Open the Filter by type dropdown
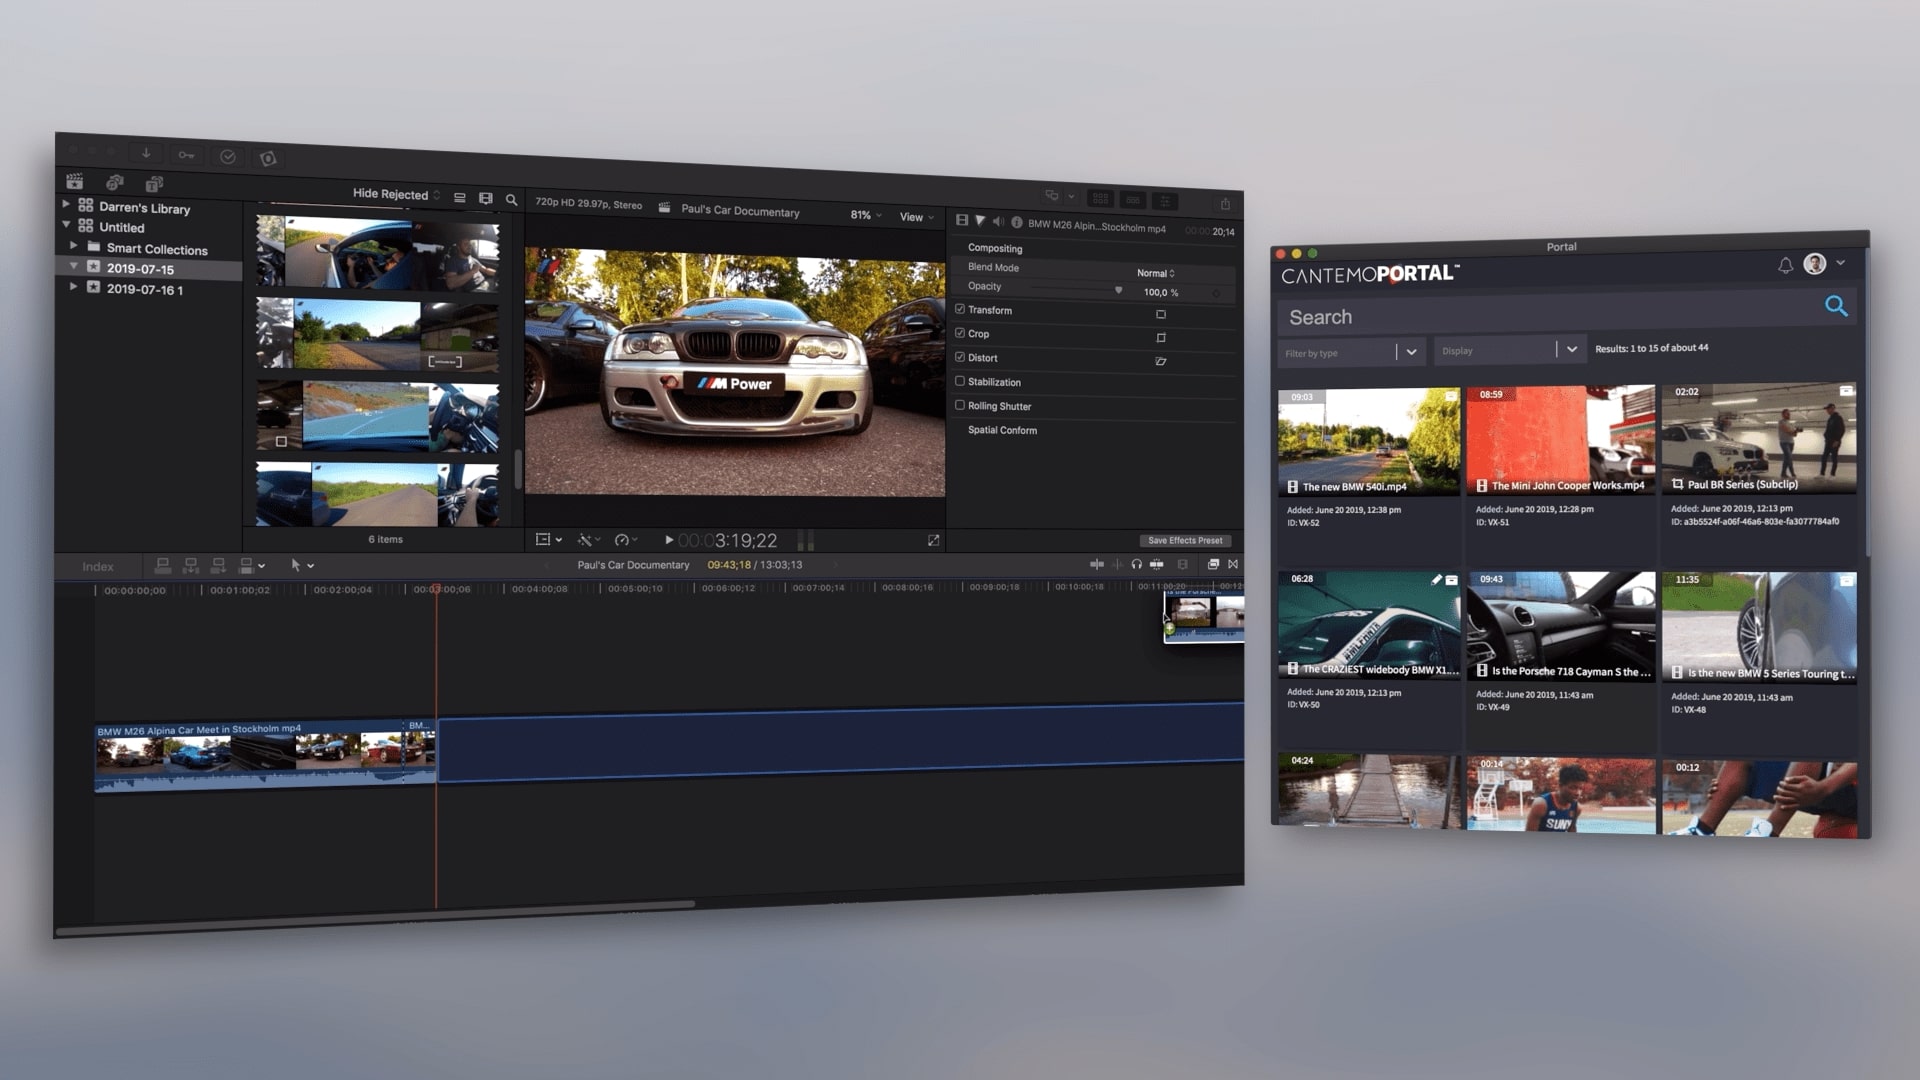 point(1411,352)
